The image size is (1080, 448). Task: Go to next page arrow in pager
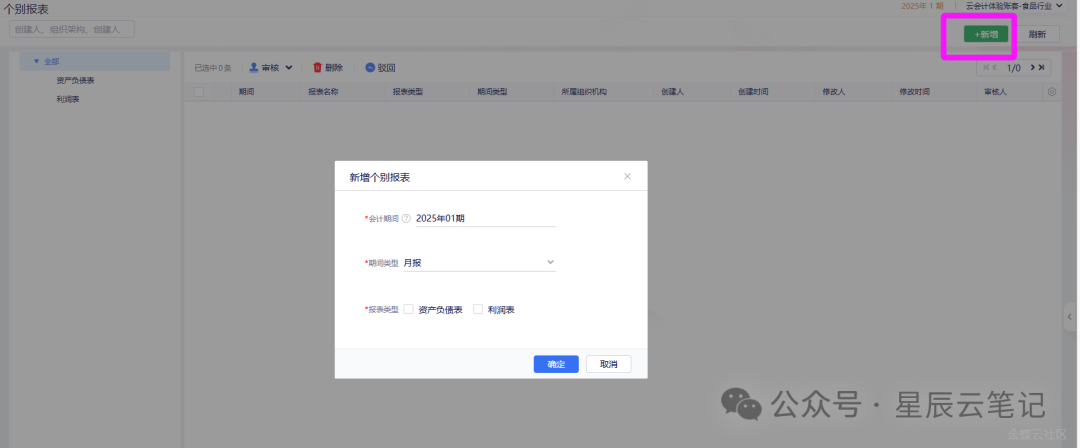(1031, 68)
